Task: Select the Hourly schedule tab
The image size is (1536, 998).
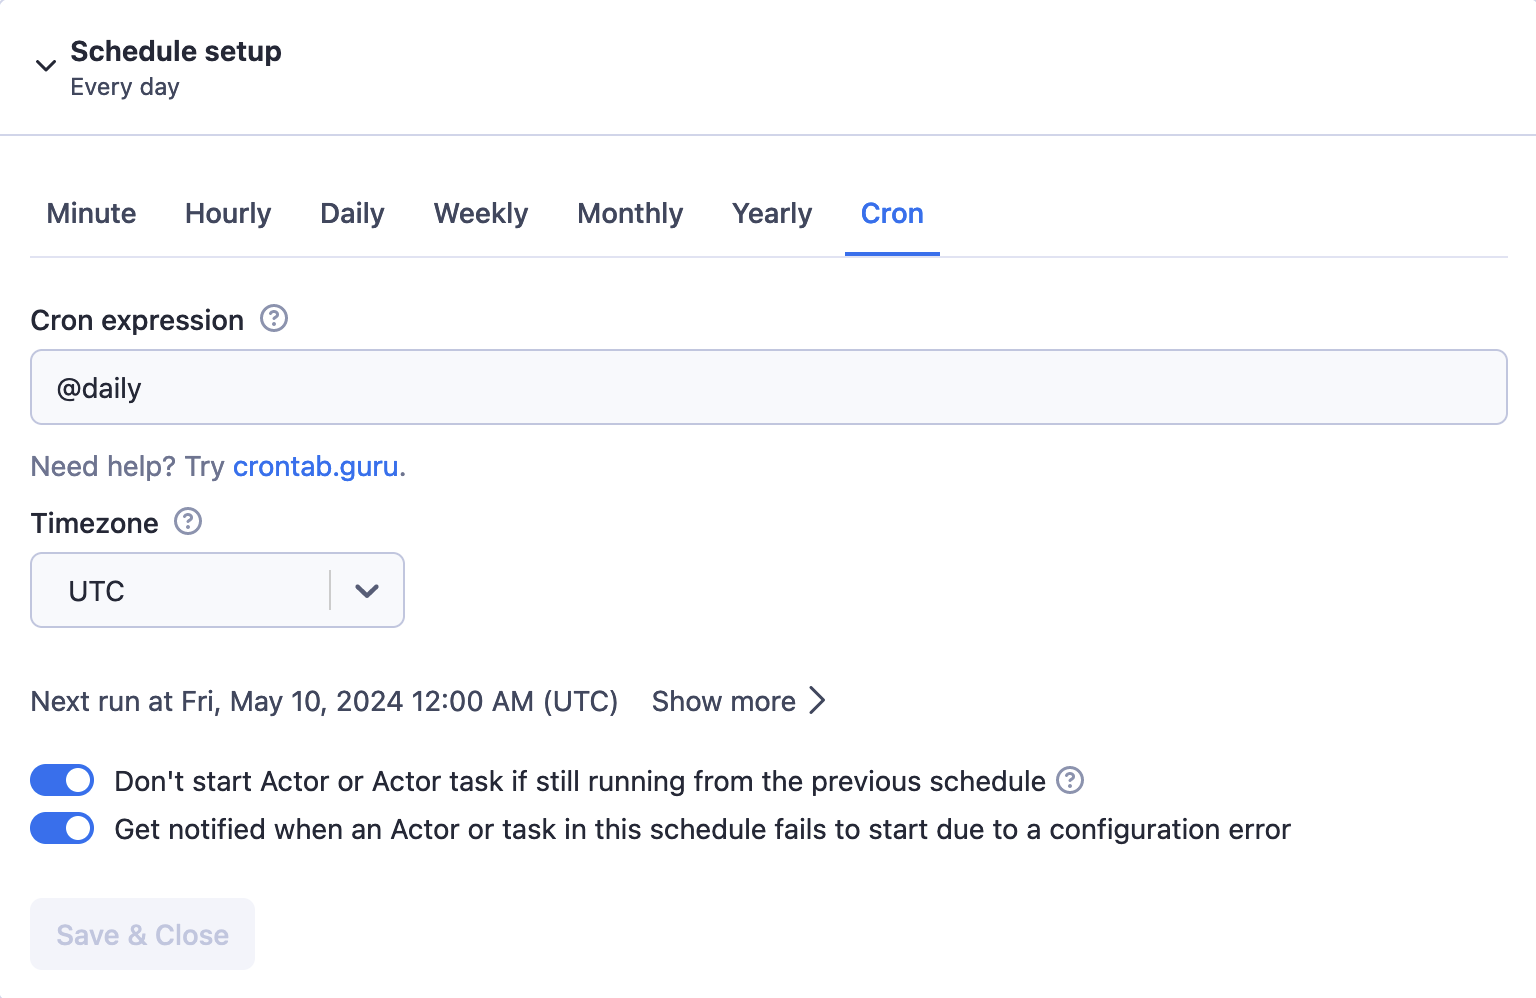Action: pyautogui.click(x=228, y=214)
